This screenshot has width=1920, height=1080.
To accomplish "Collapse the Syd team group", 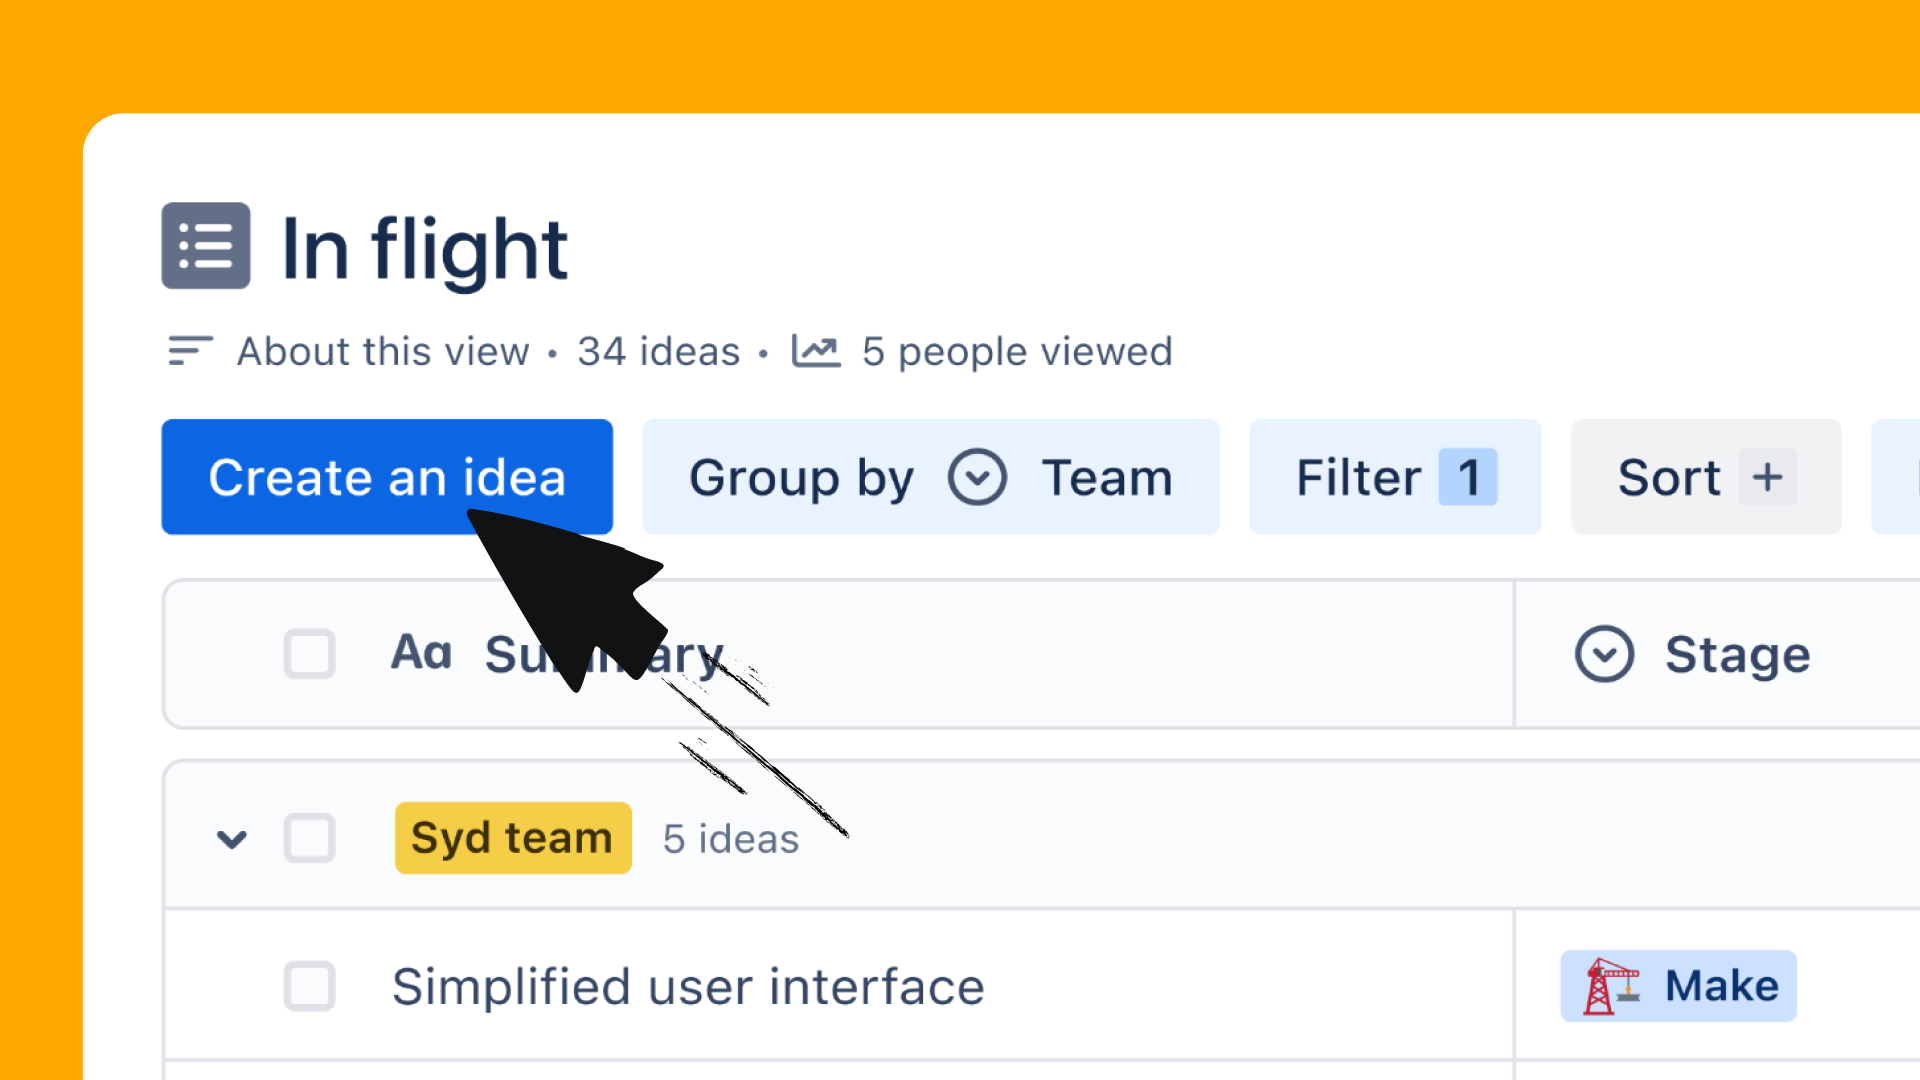I will tap(232, 839).
